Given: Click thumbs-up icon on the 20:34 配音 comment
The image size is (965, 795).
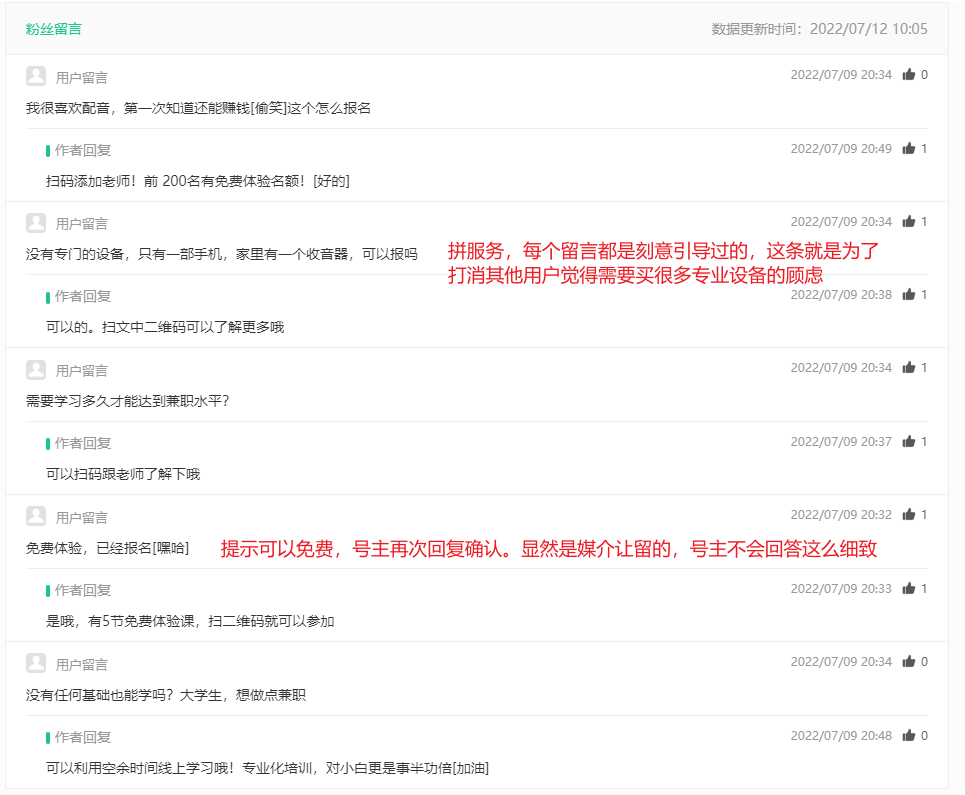Looking at the screenshot, I should tap(908, 74).
